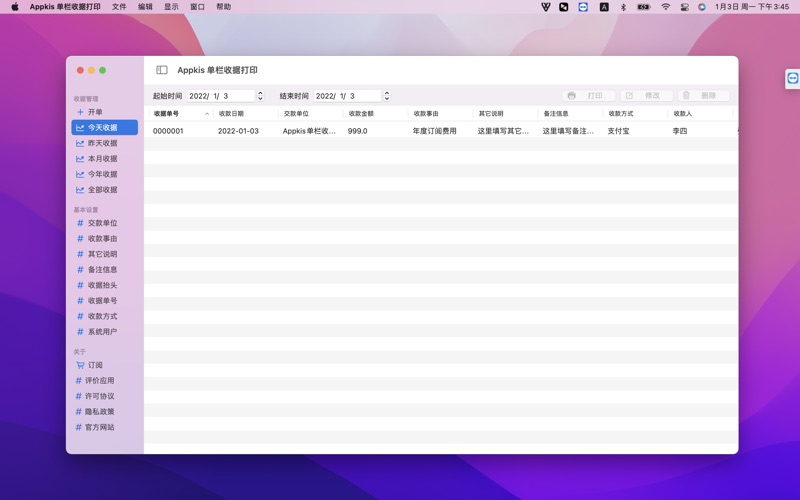
Task: Click the menu bar date and time
Action: pyautogui.click(x=752, y=7)
